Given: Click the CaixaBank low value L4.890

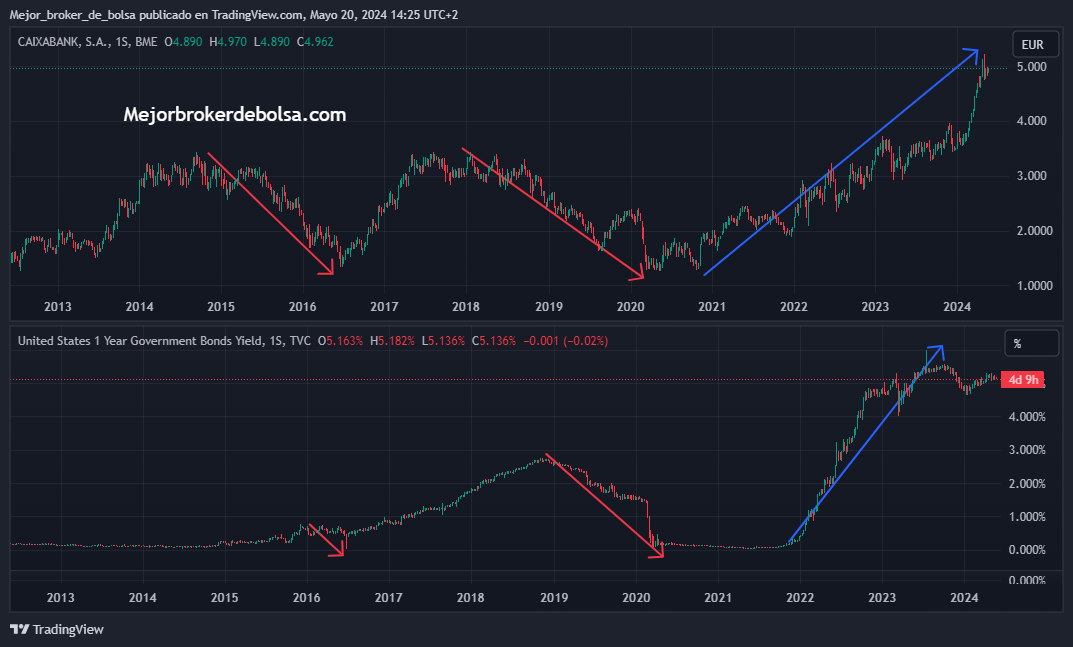Looking at the screenshot, I should coord(272,42).
